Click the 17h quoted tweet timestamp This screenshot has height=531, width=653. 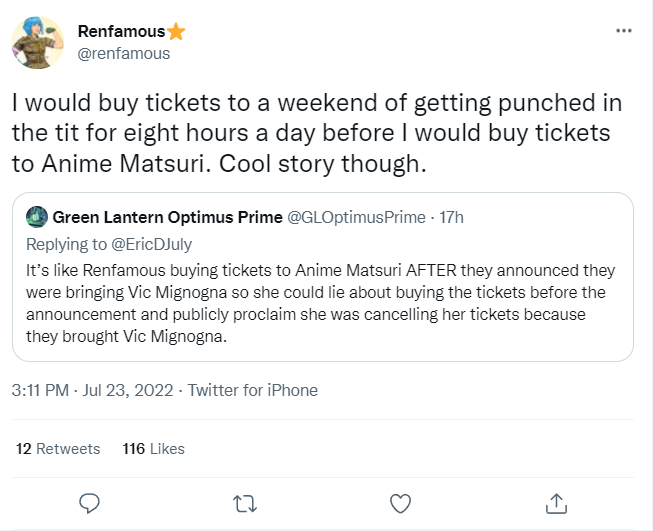tap(451, 217)
